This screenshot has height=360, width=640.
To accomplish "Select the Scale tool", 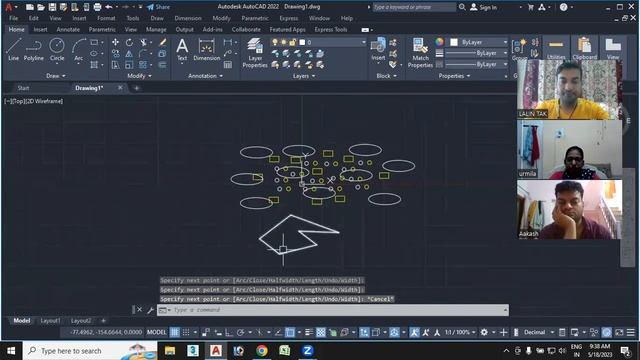I will point(129,64).
